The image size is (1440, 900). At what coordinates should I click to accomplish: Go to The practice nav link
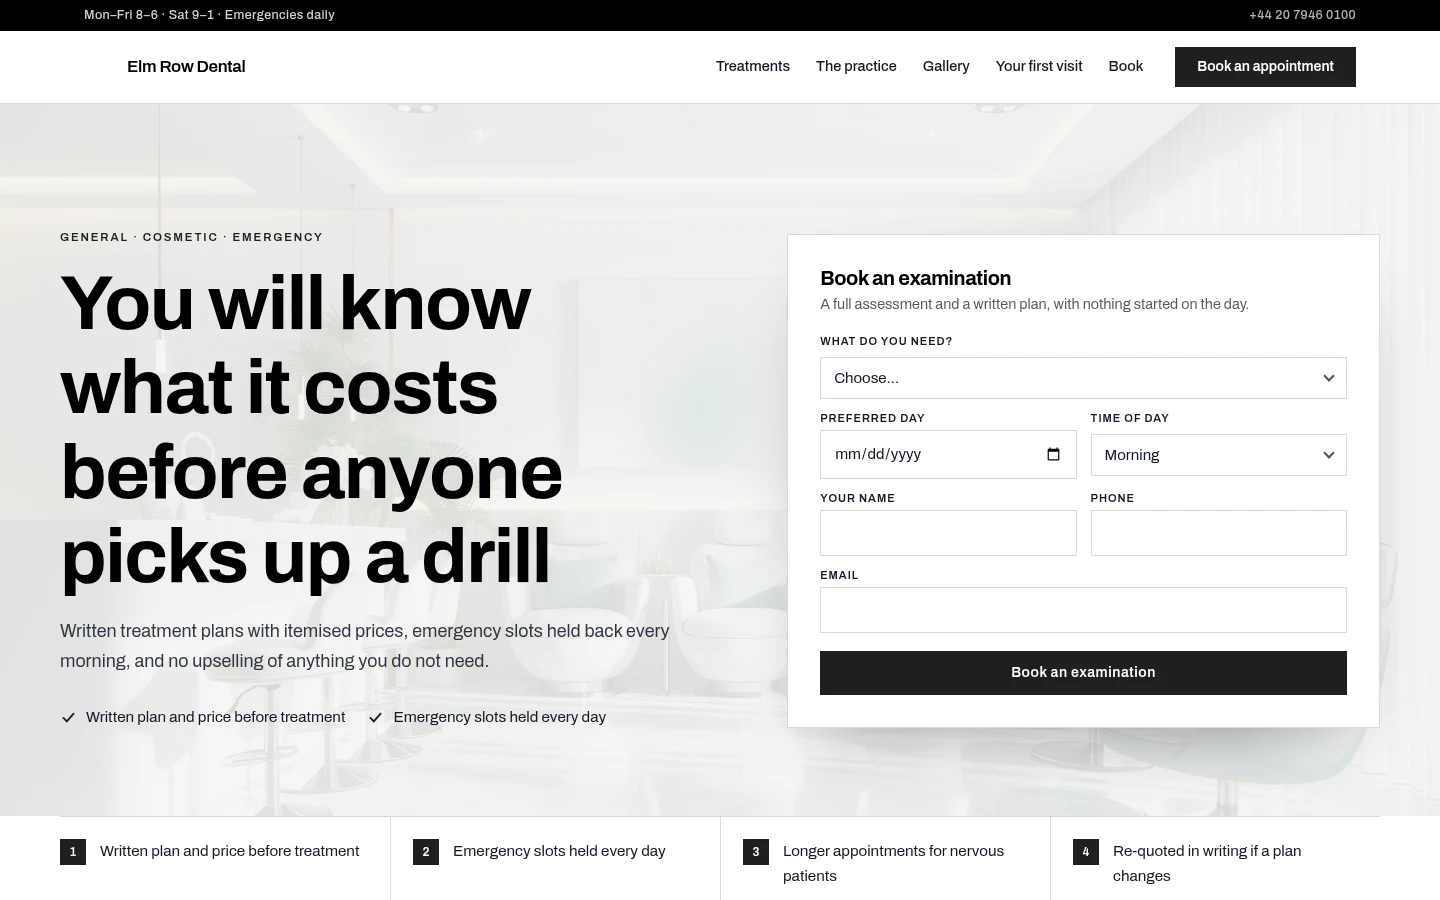(x=856, y=66)
